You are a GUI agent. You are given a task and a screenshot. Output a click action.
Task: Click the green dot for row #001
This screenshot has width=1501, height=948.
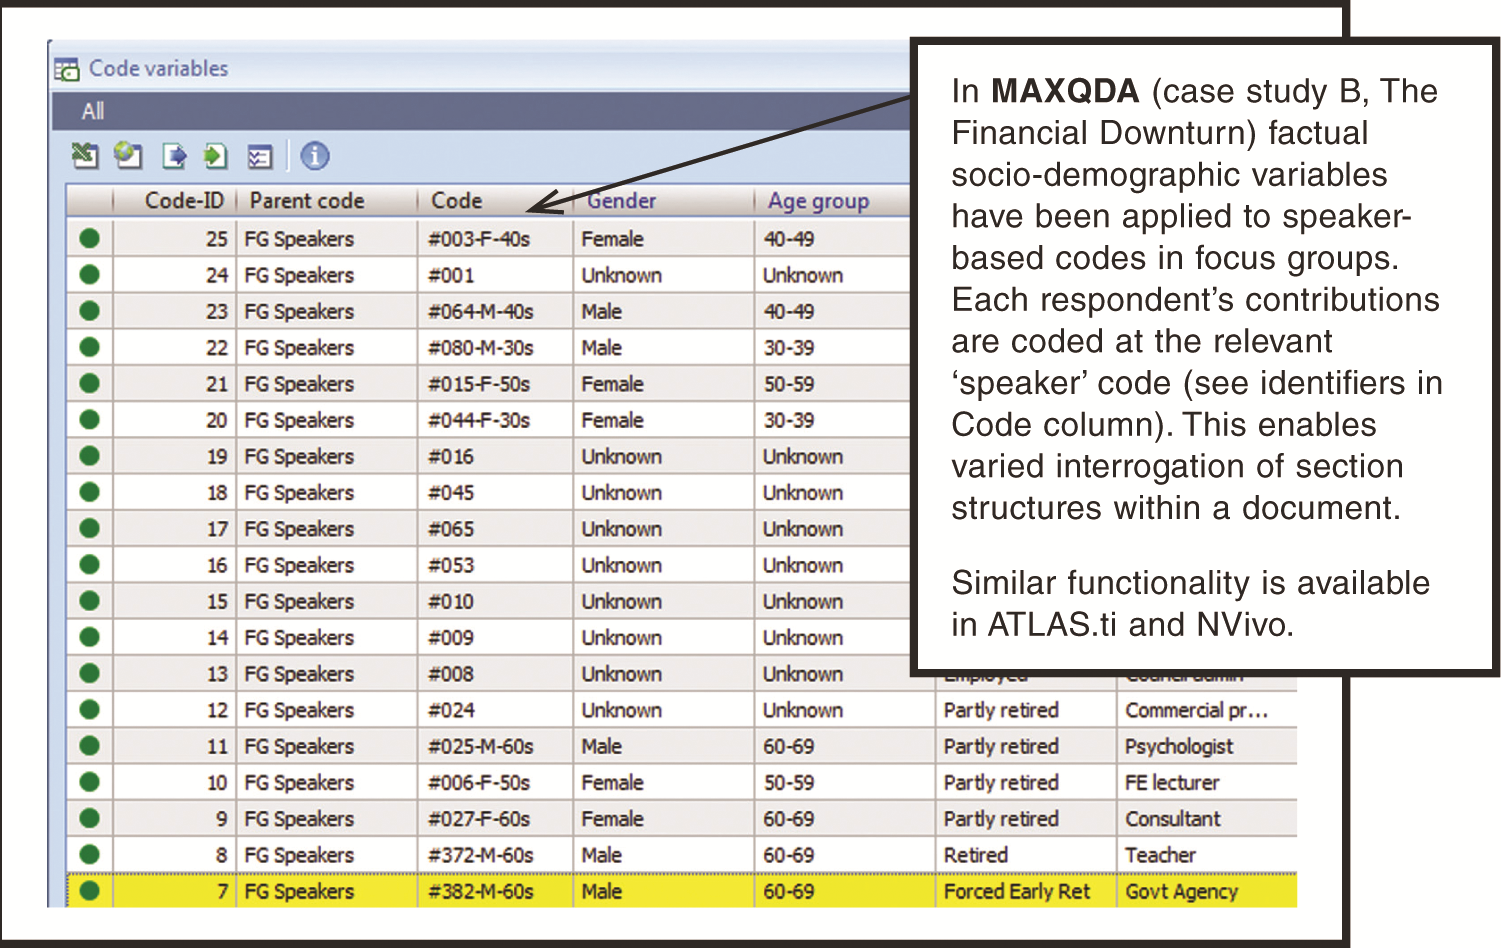pyautogui.click(x=89, y=274)
